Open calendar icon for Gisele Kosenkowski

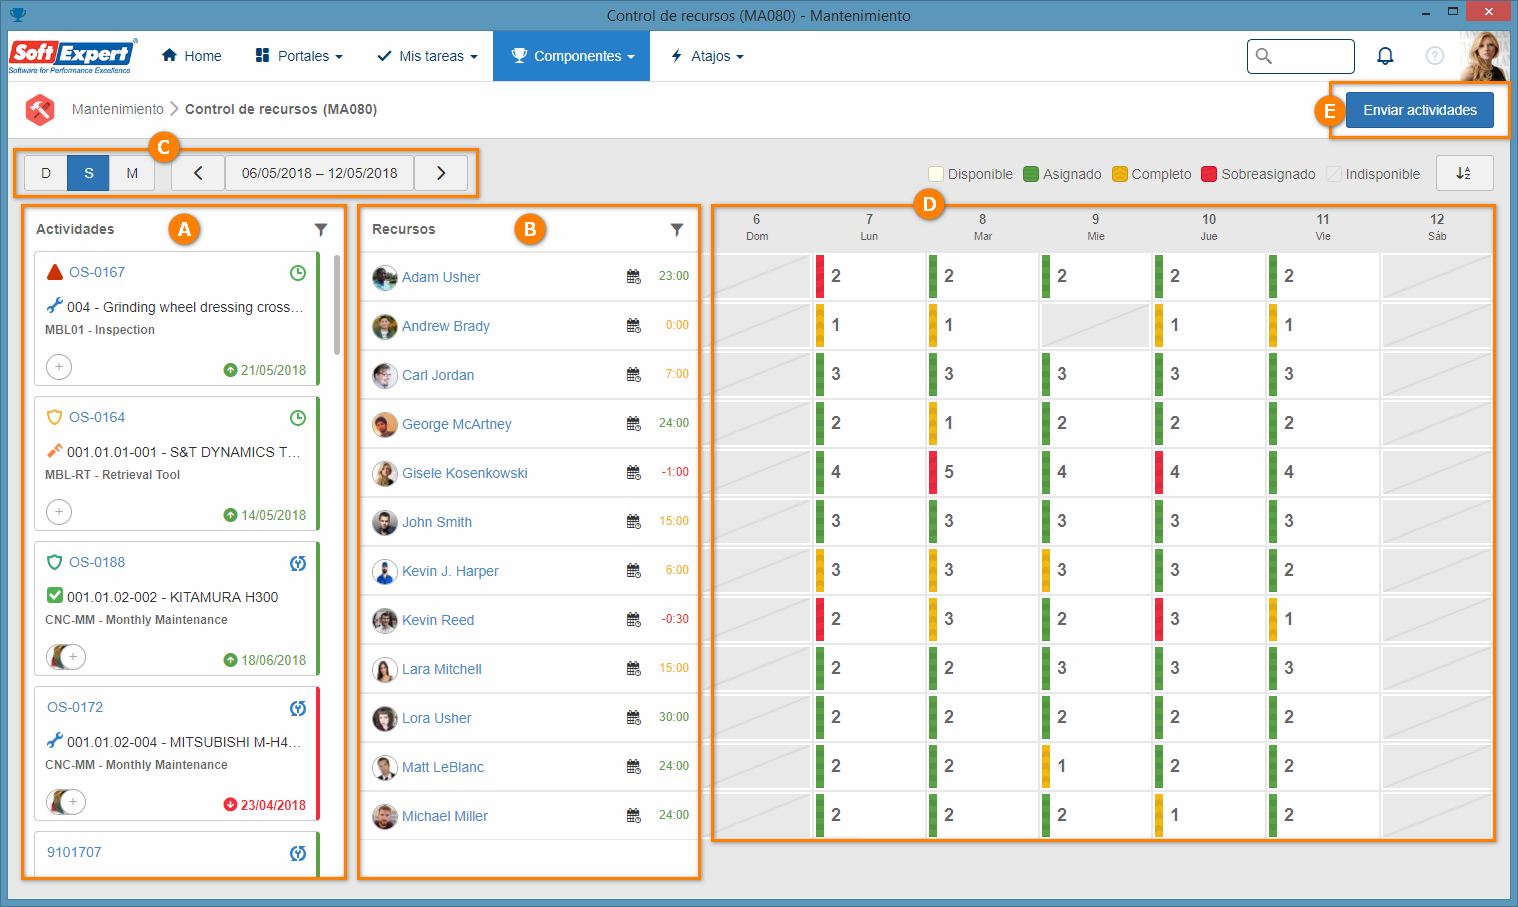point(633,473)
